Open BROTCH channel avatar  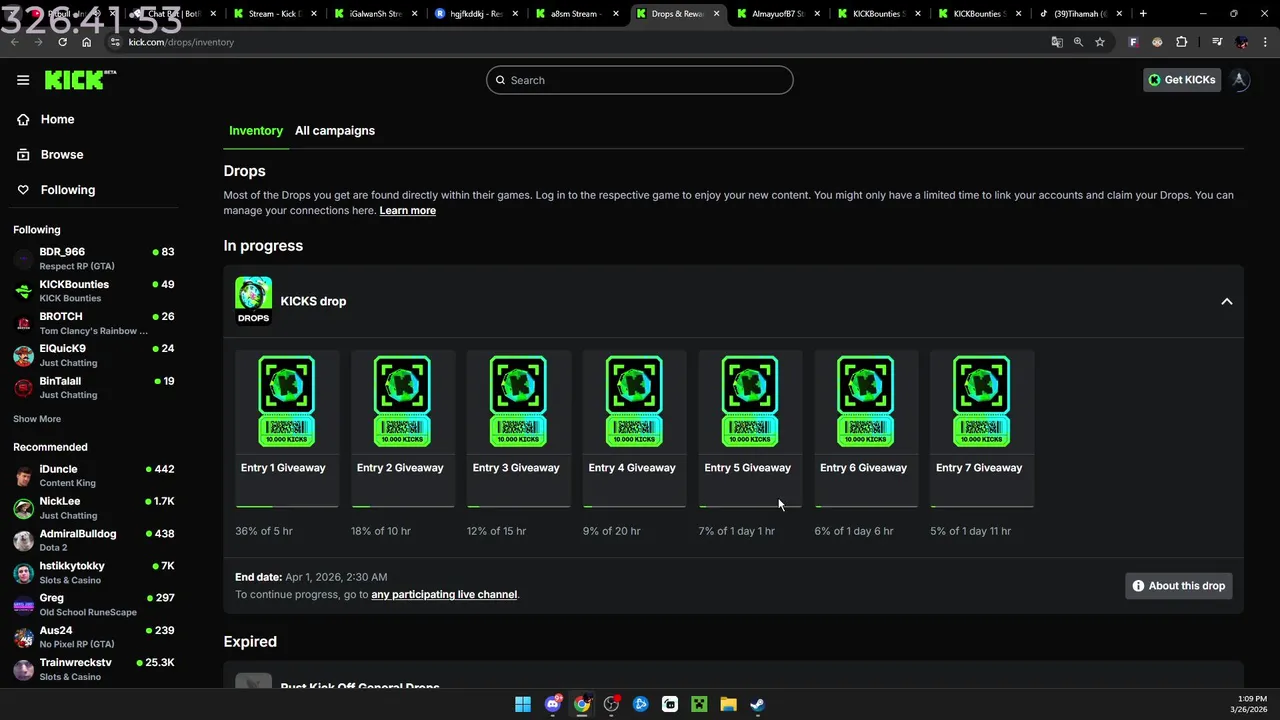coord(23,324)
